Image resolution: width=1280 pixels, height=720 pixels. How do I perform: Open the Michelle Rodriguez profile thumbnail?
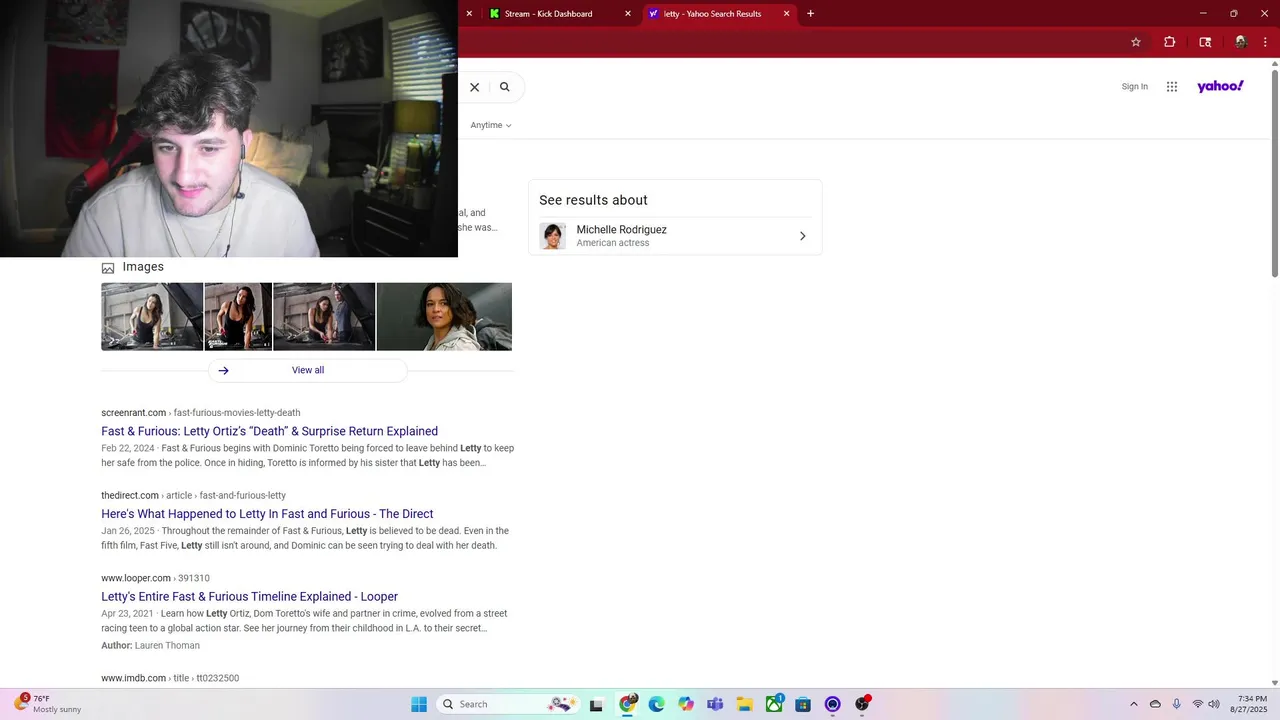click(x=553, y=236)
